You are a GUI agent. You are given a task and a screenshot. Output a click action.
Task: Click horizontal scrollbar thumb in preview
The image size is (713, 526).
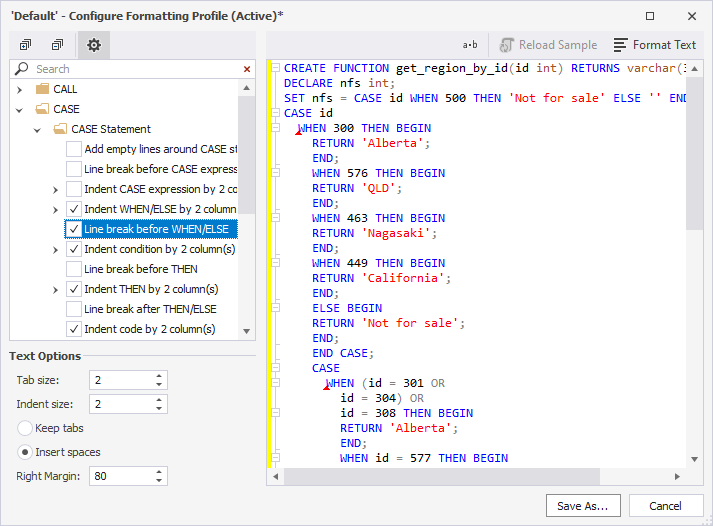(442, 476)
